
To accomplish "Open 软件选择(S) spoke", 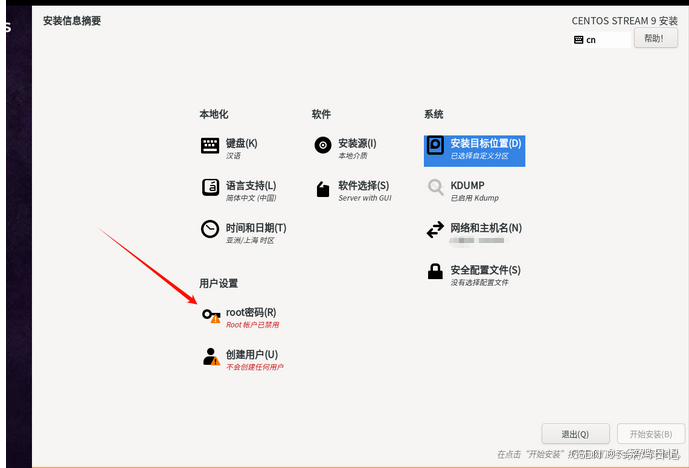I will [x=364, y=185].
